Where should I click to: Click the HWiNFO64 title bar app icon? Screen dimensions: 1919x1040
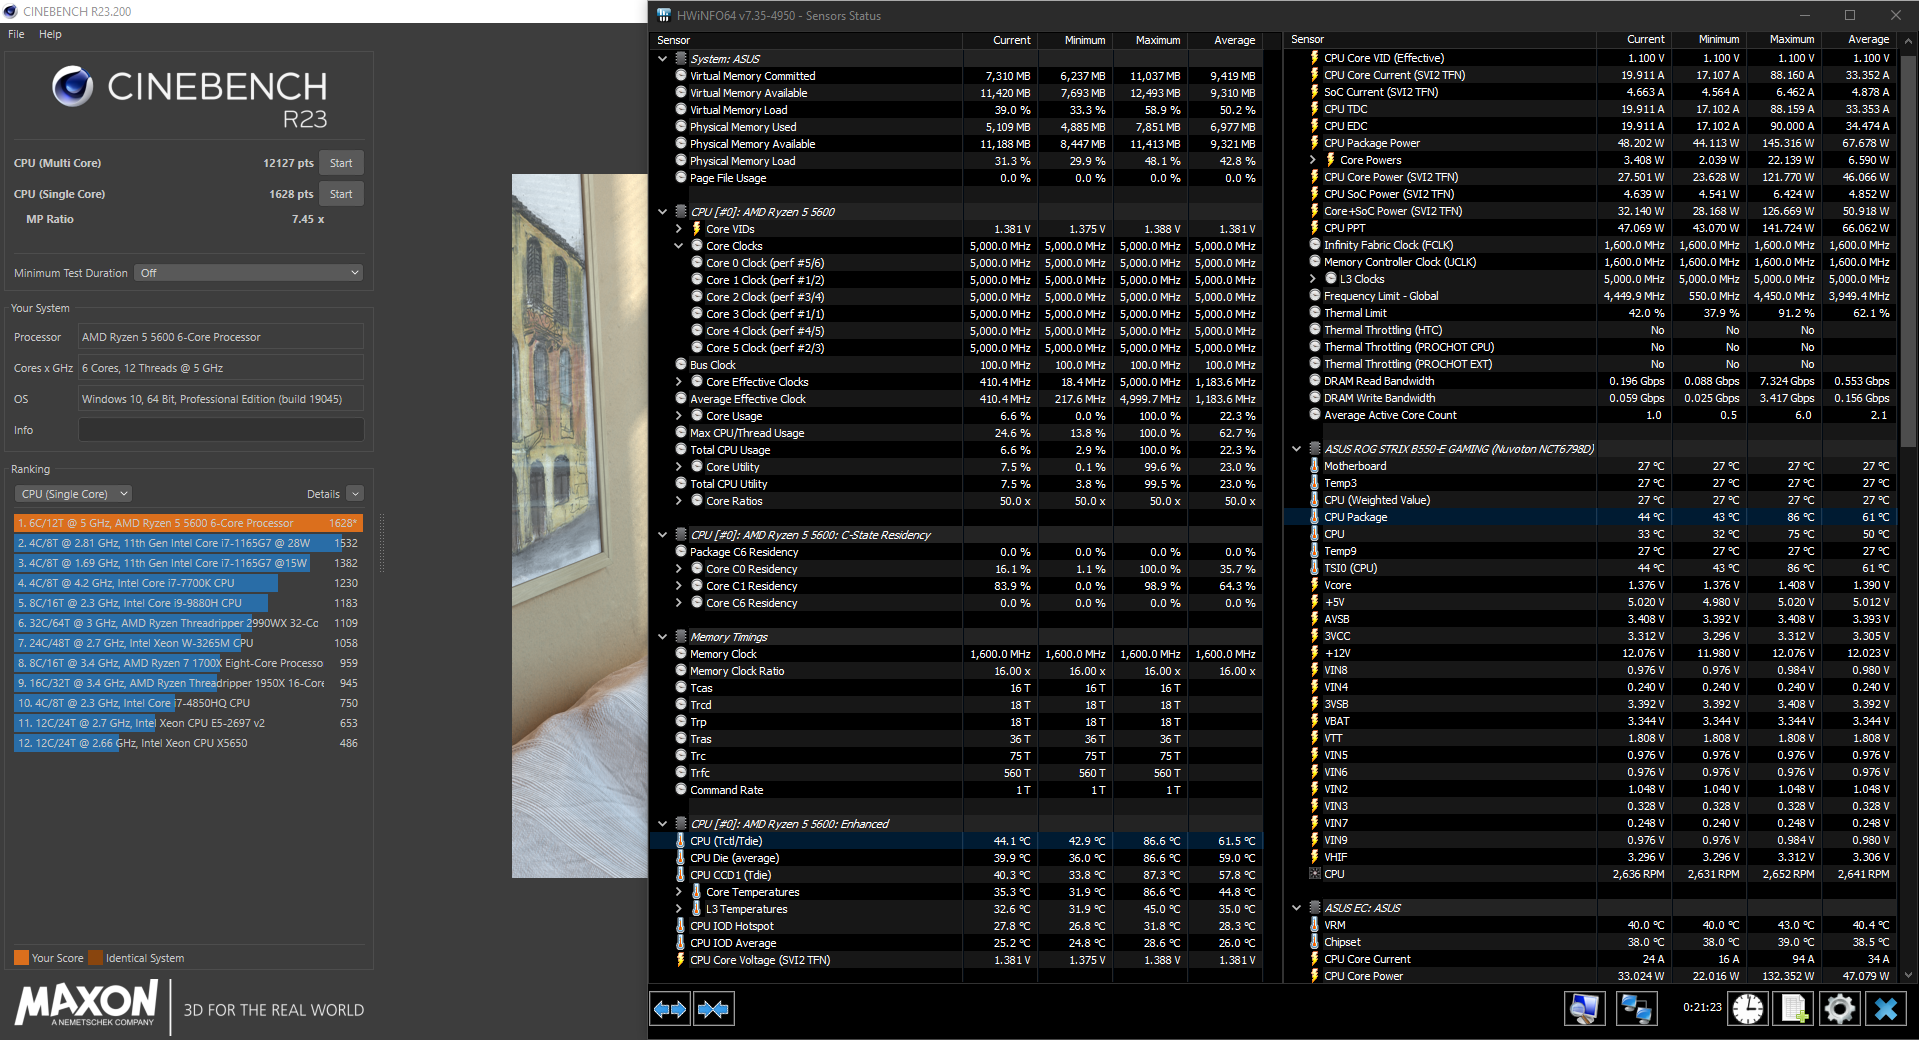tap(664, 15)
